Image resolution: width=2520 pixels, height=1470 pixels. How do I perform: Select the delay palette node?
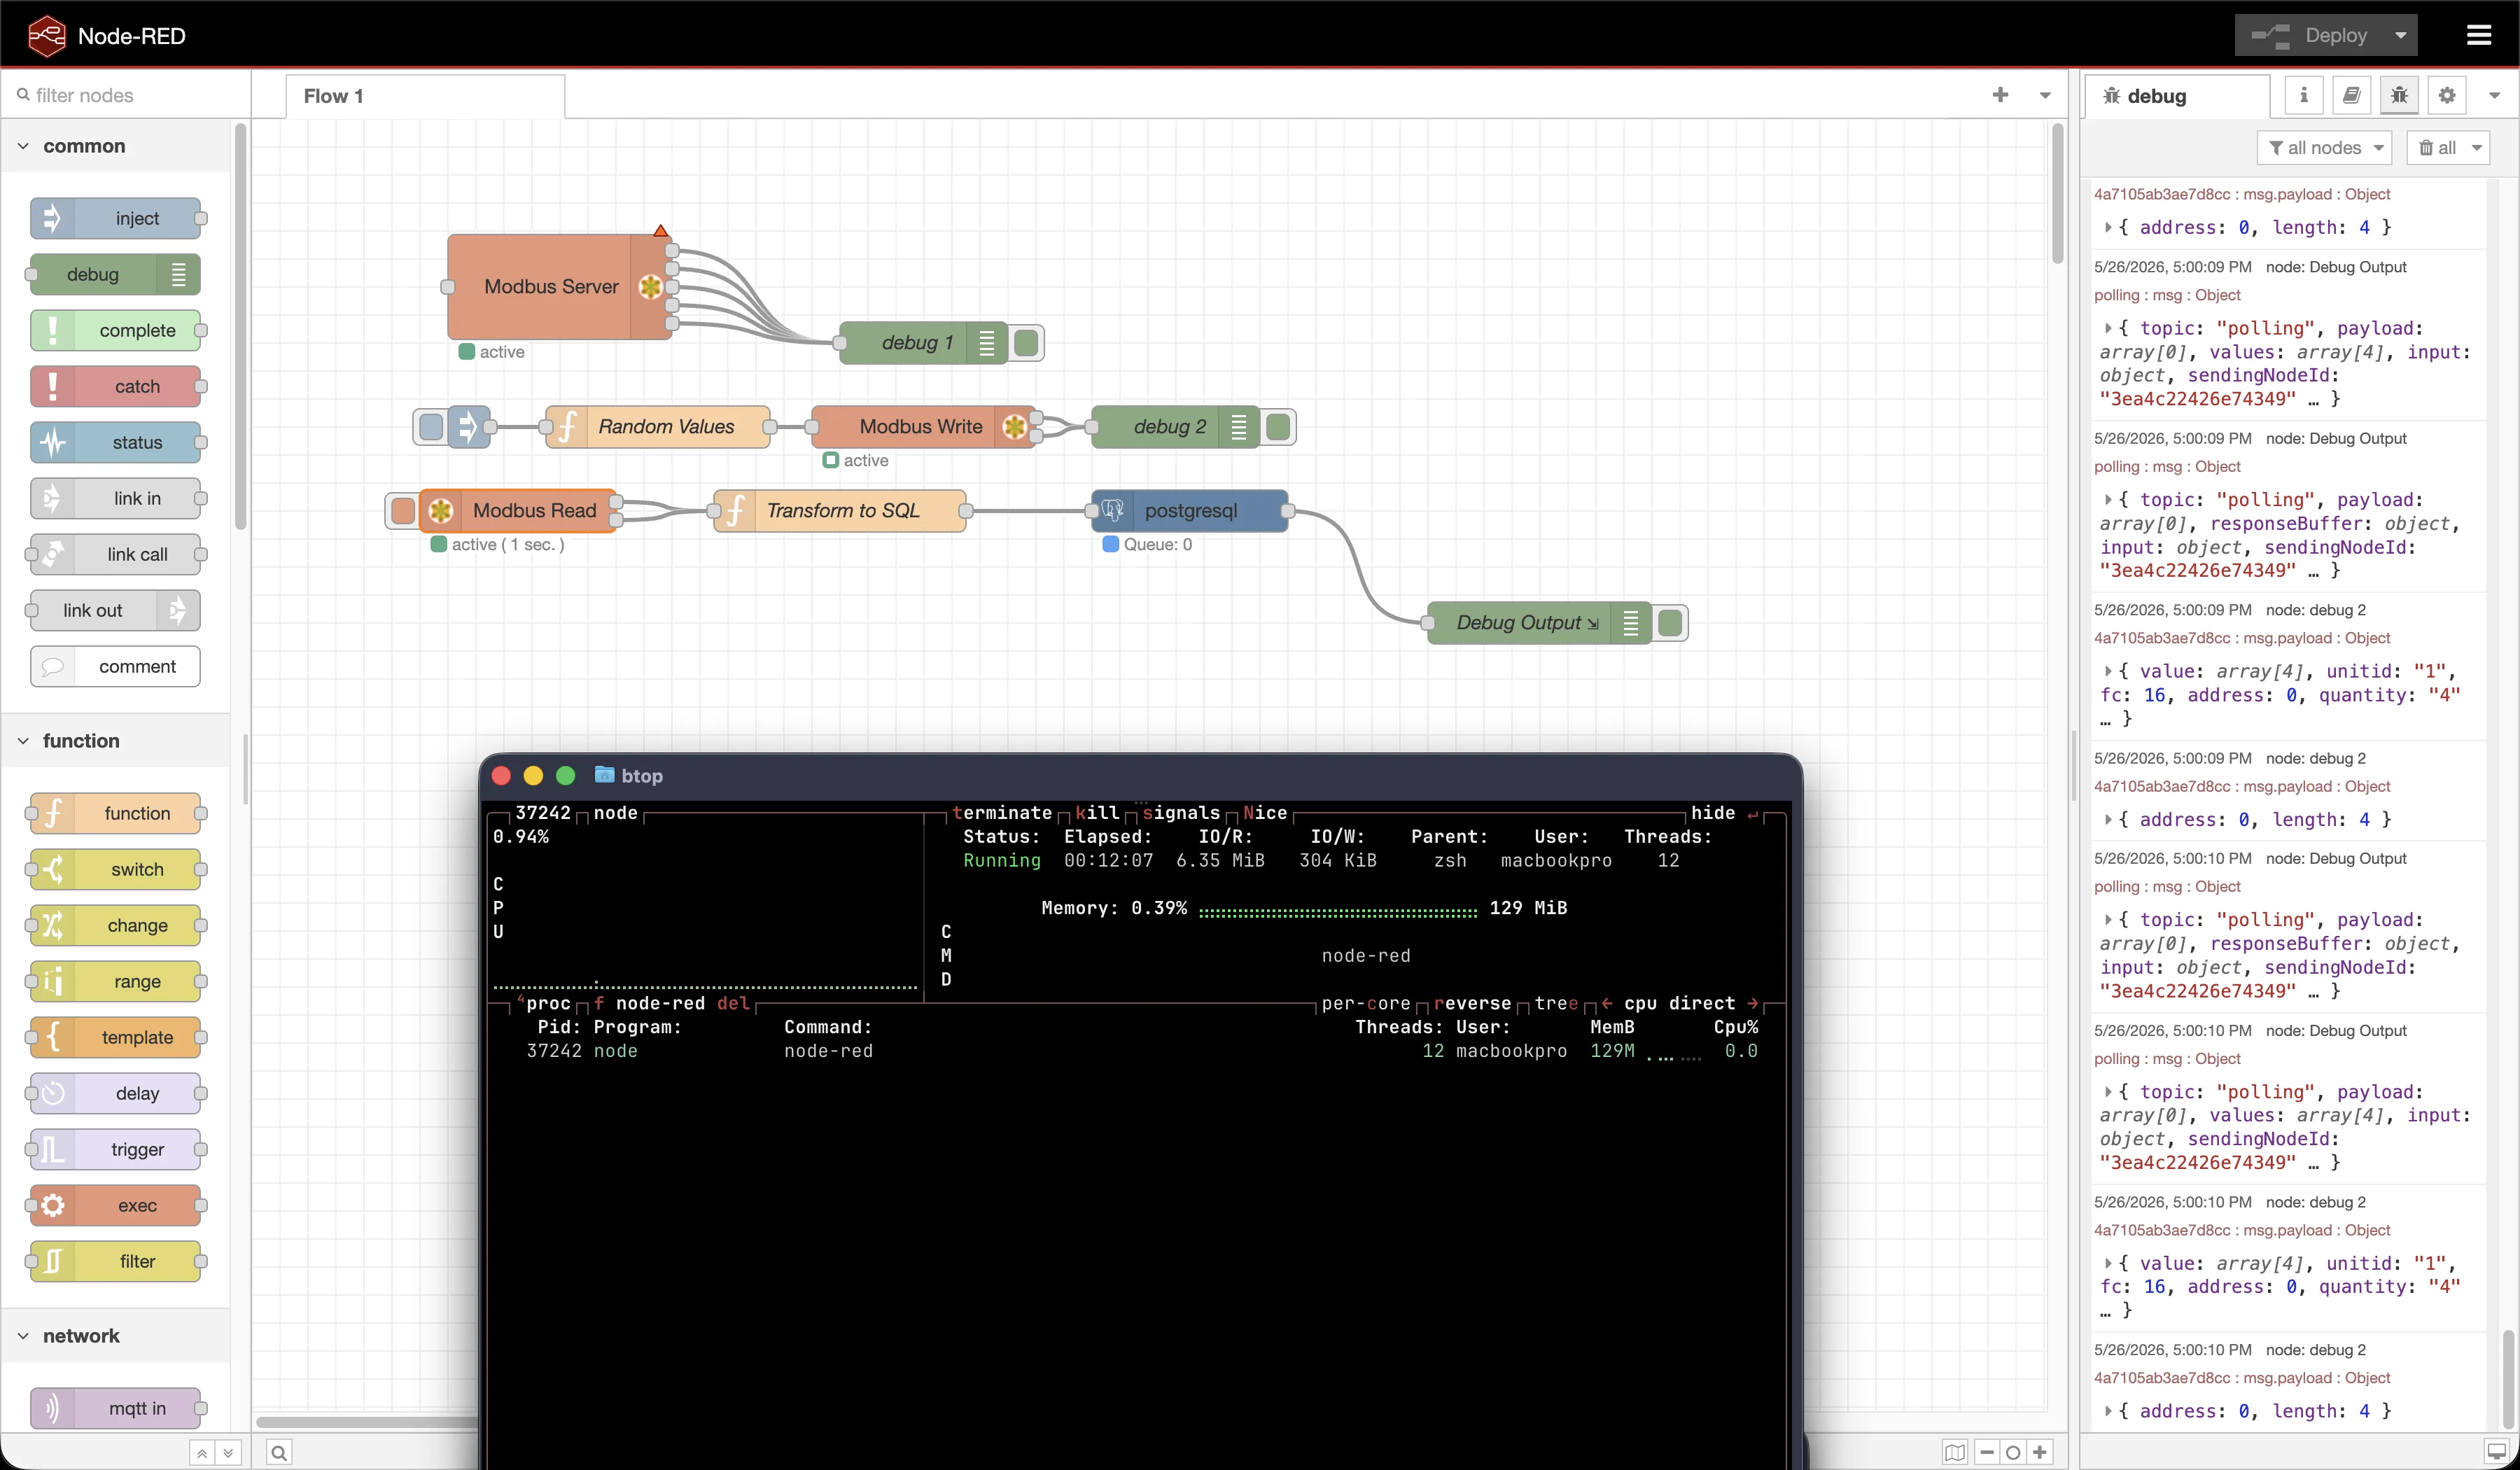115,1093
